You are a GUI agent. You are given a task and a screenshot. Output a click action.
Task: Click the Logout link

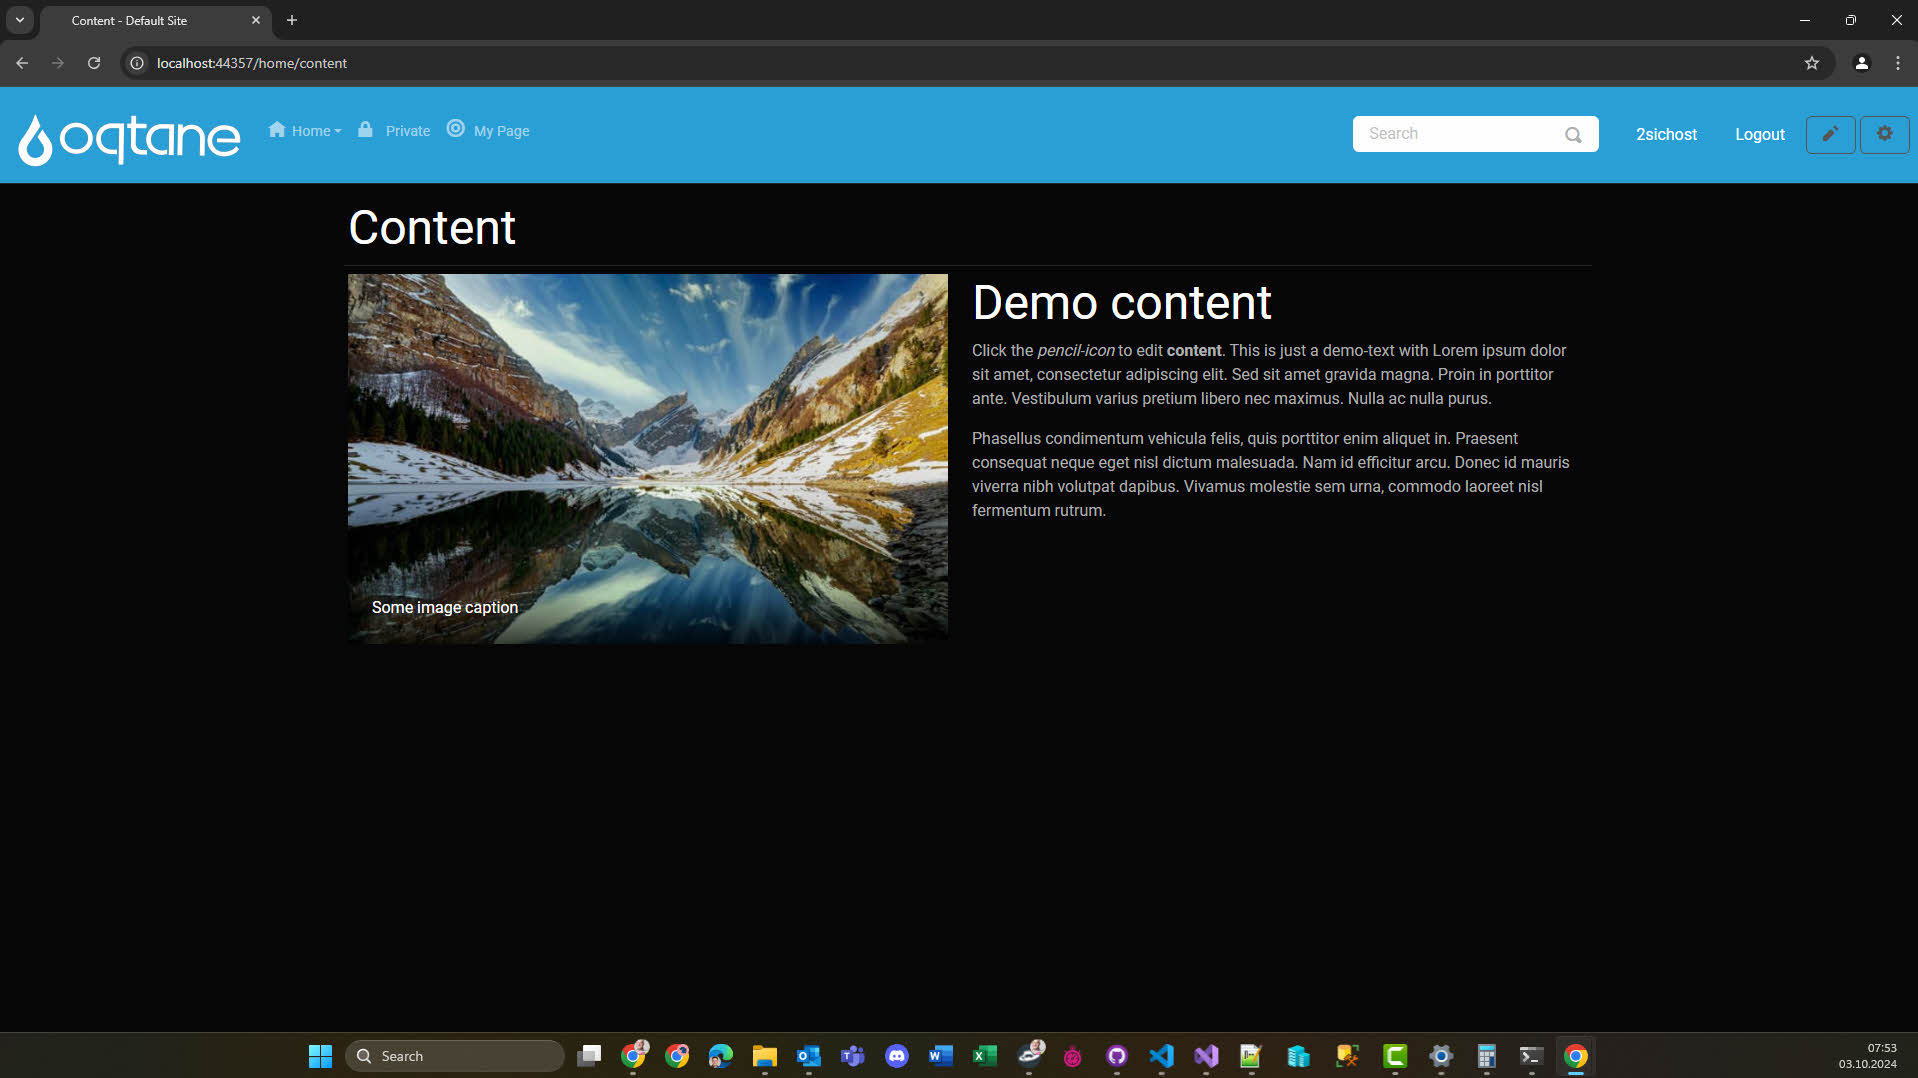coord(1759,135)
